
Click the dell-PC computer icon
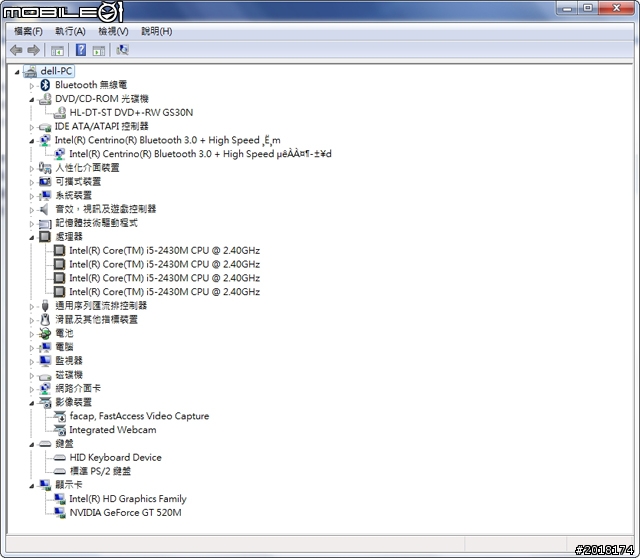pyautogui.click(x=30, y=71)
